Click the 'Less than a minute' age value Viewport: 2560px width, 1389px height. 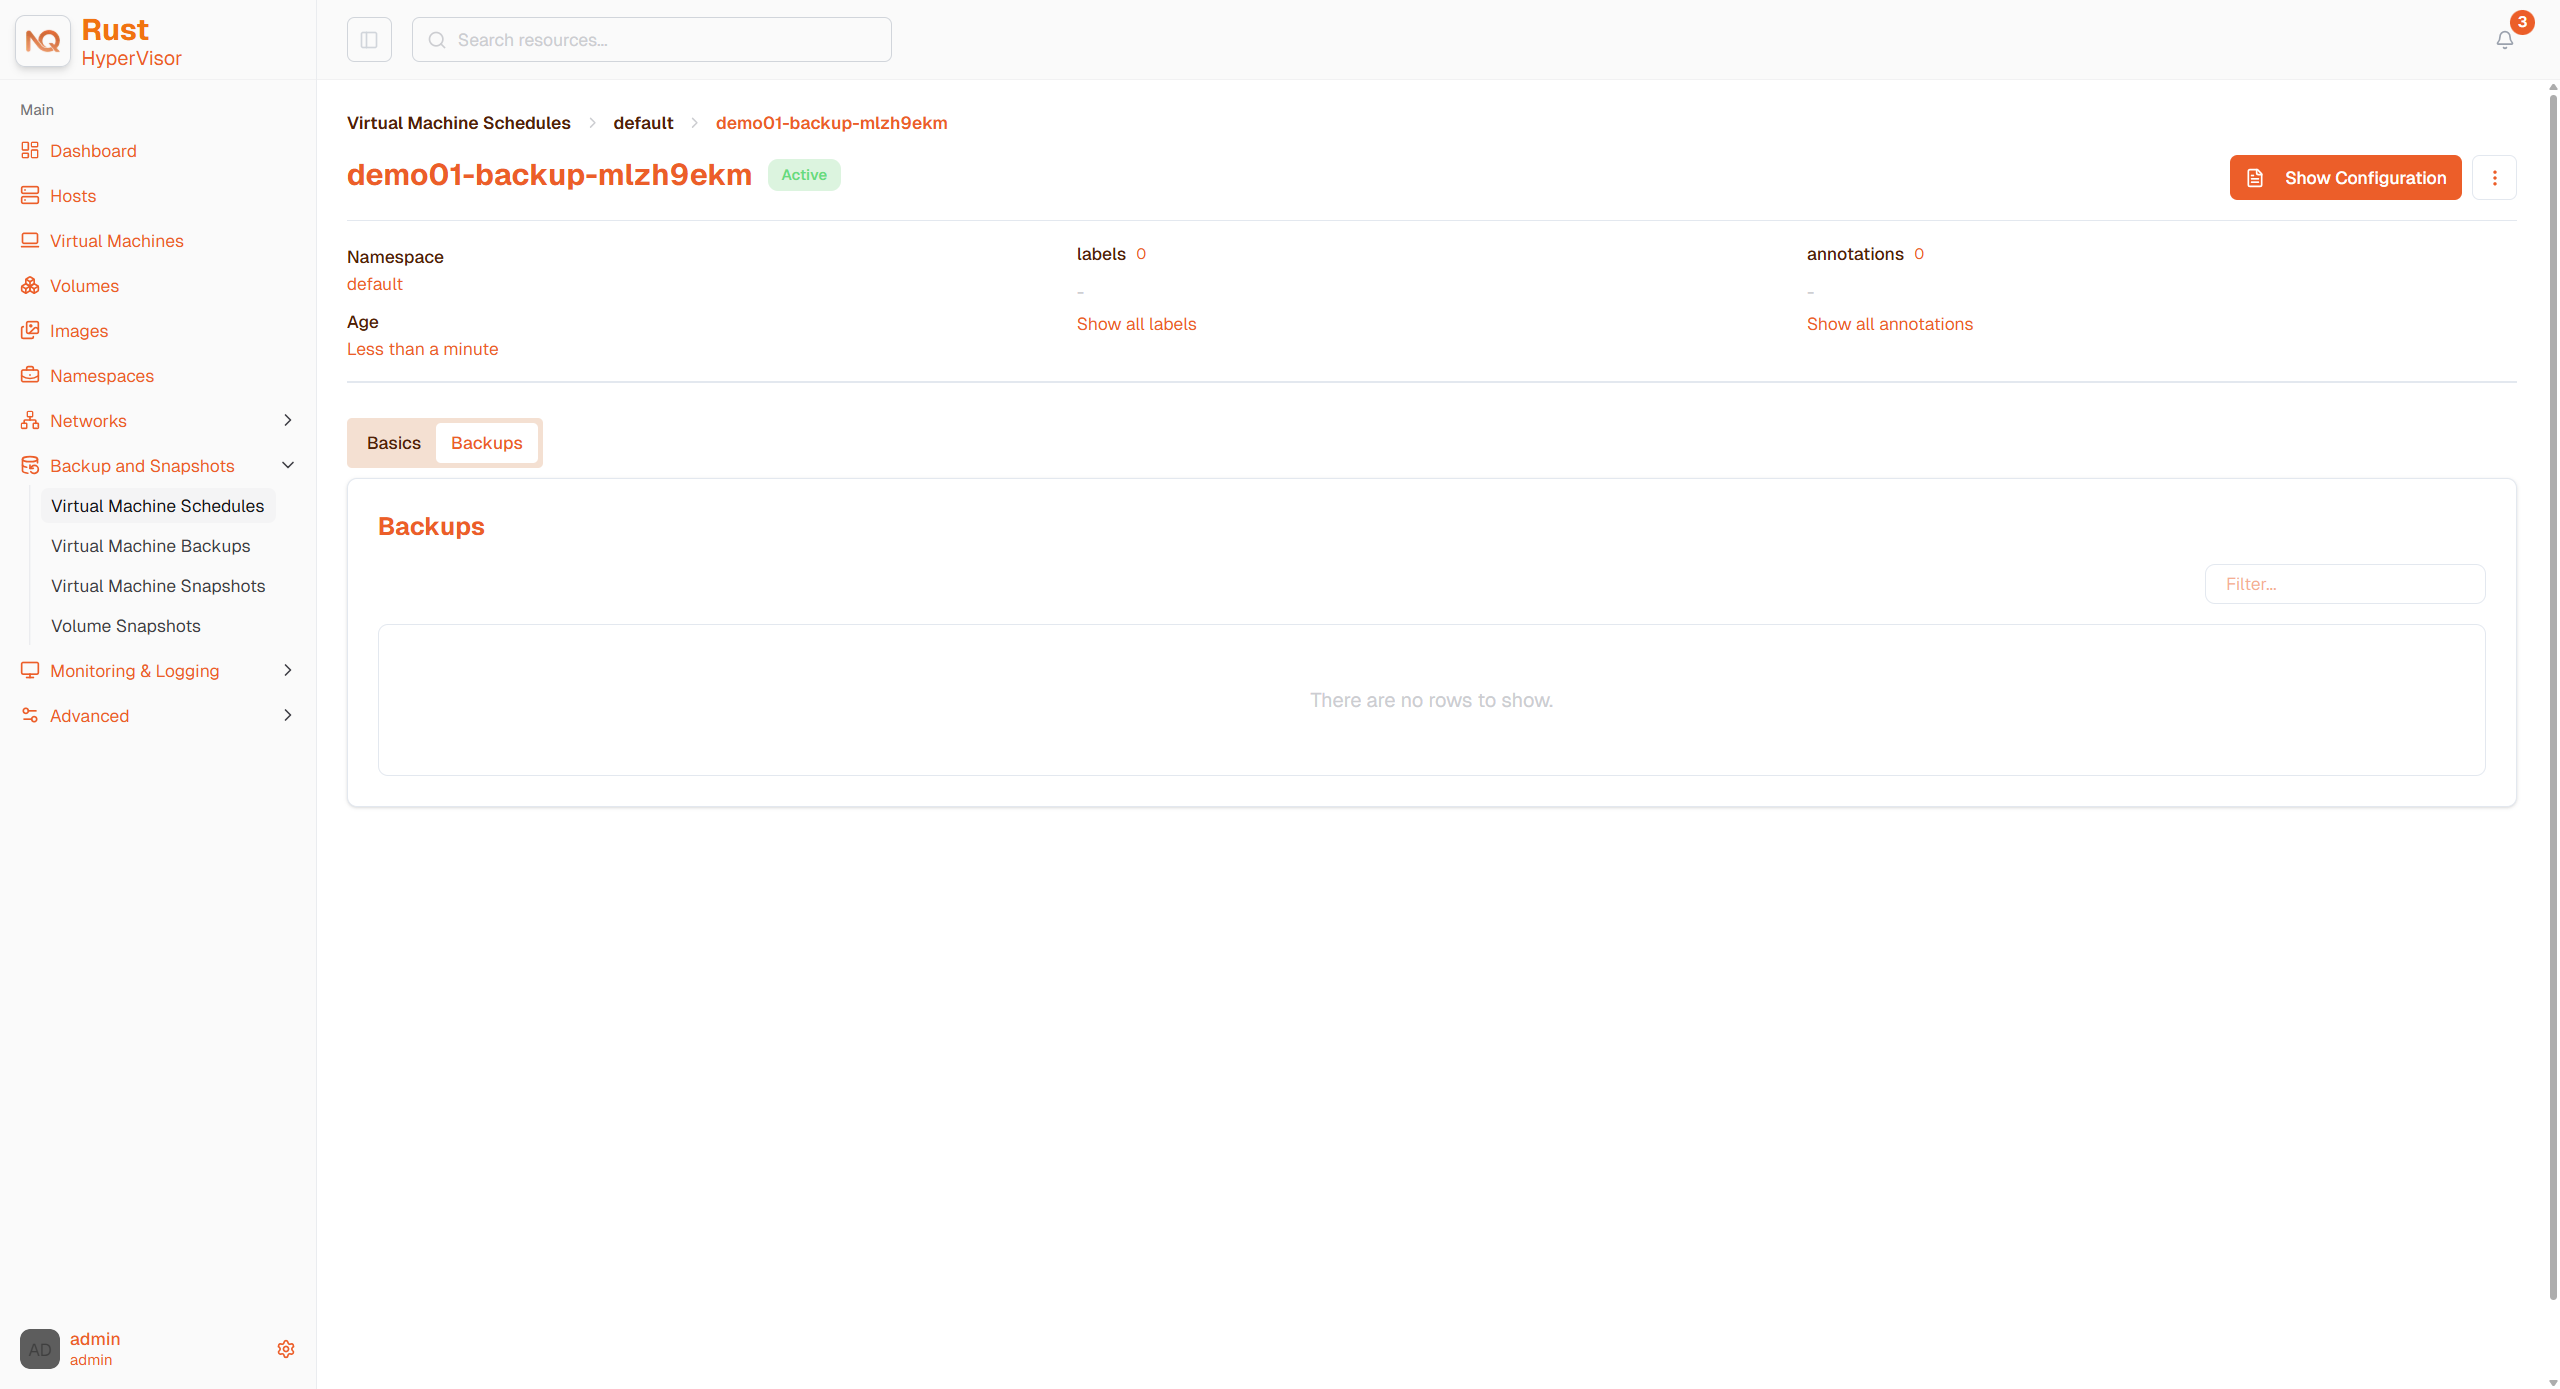pyautogui.click(x=423, y=349)
